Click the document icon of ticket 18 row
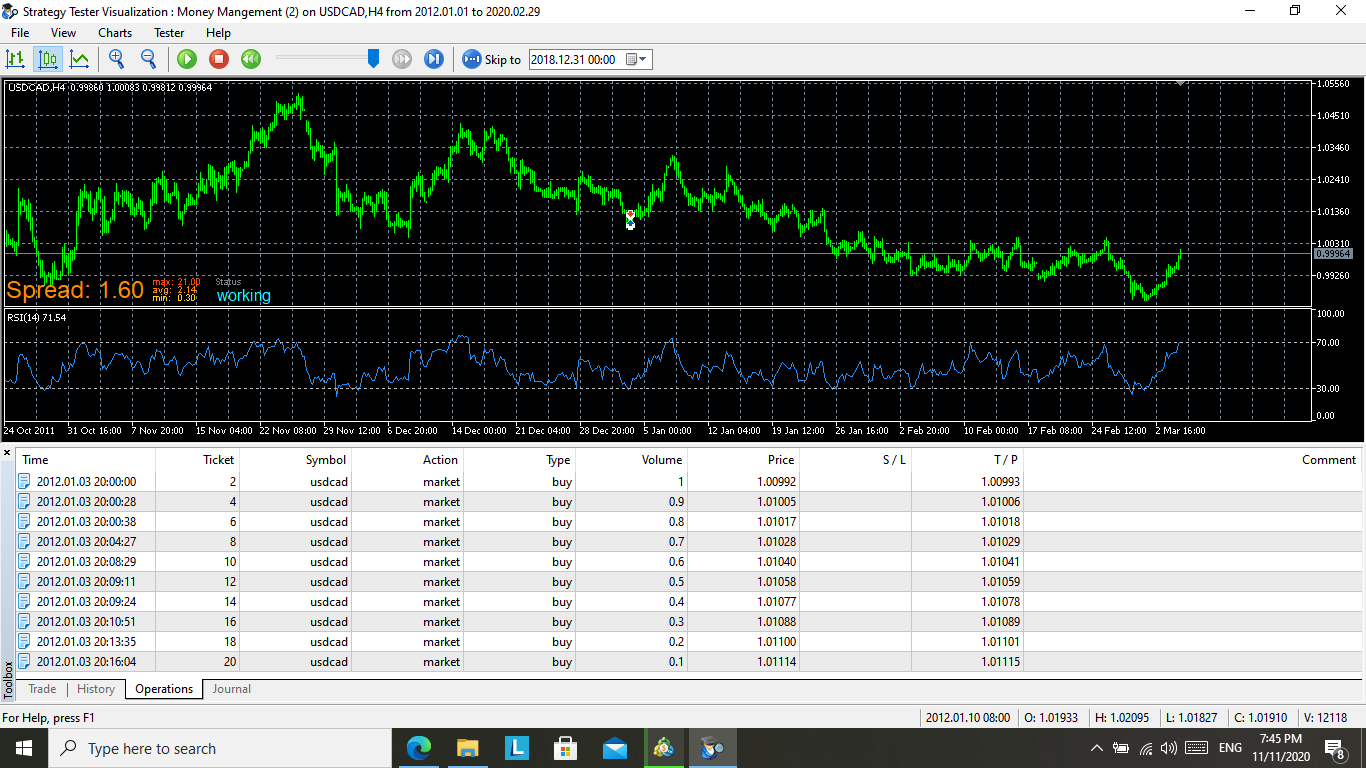Image resolution: width=1366 pixels, height=768 pixels. pos(25,642)
